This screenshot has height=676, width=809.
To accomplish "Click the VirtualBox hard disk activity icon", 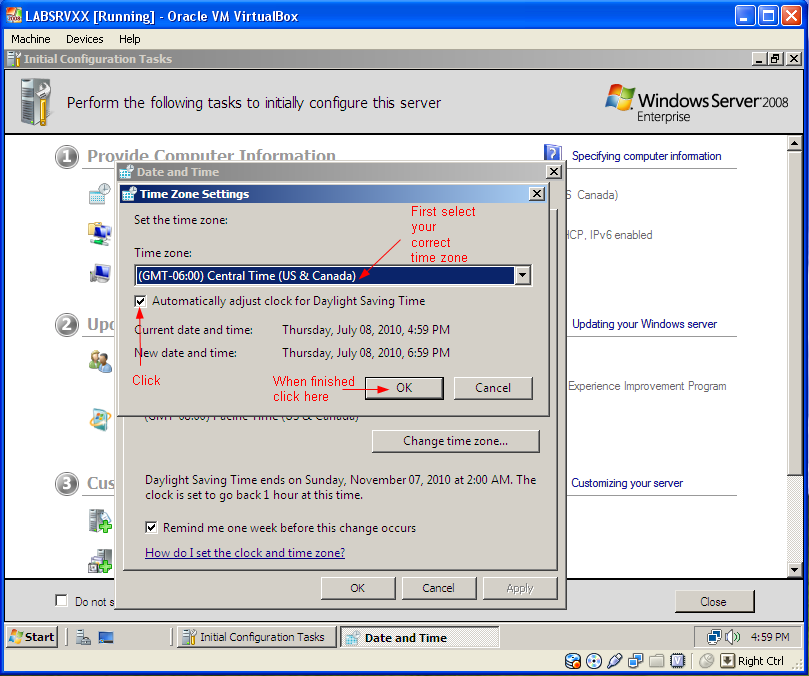I will click(x=573, y=661).
